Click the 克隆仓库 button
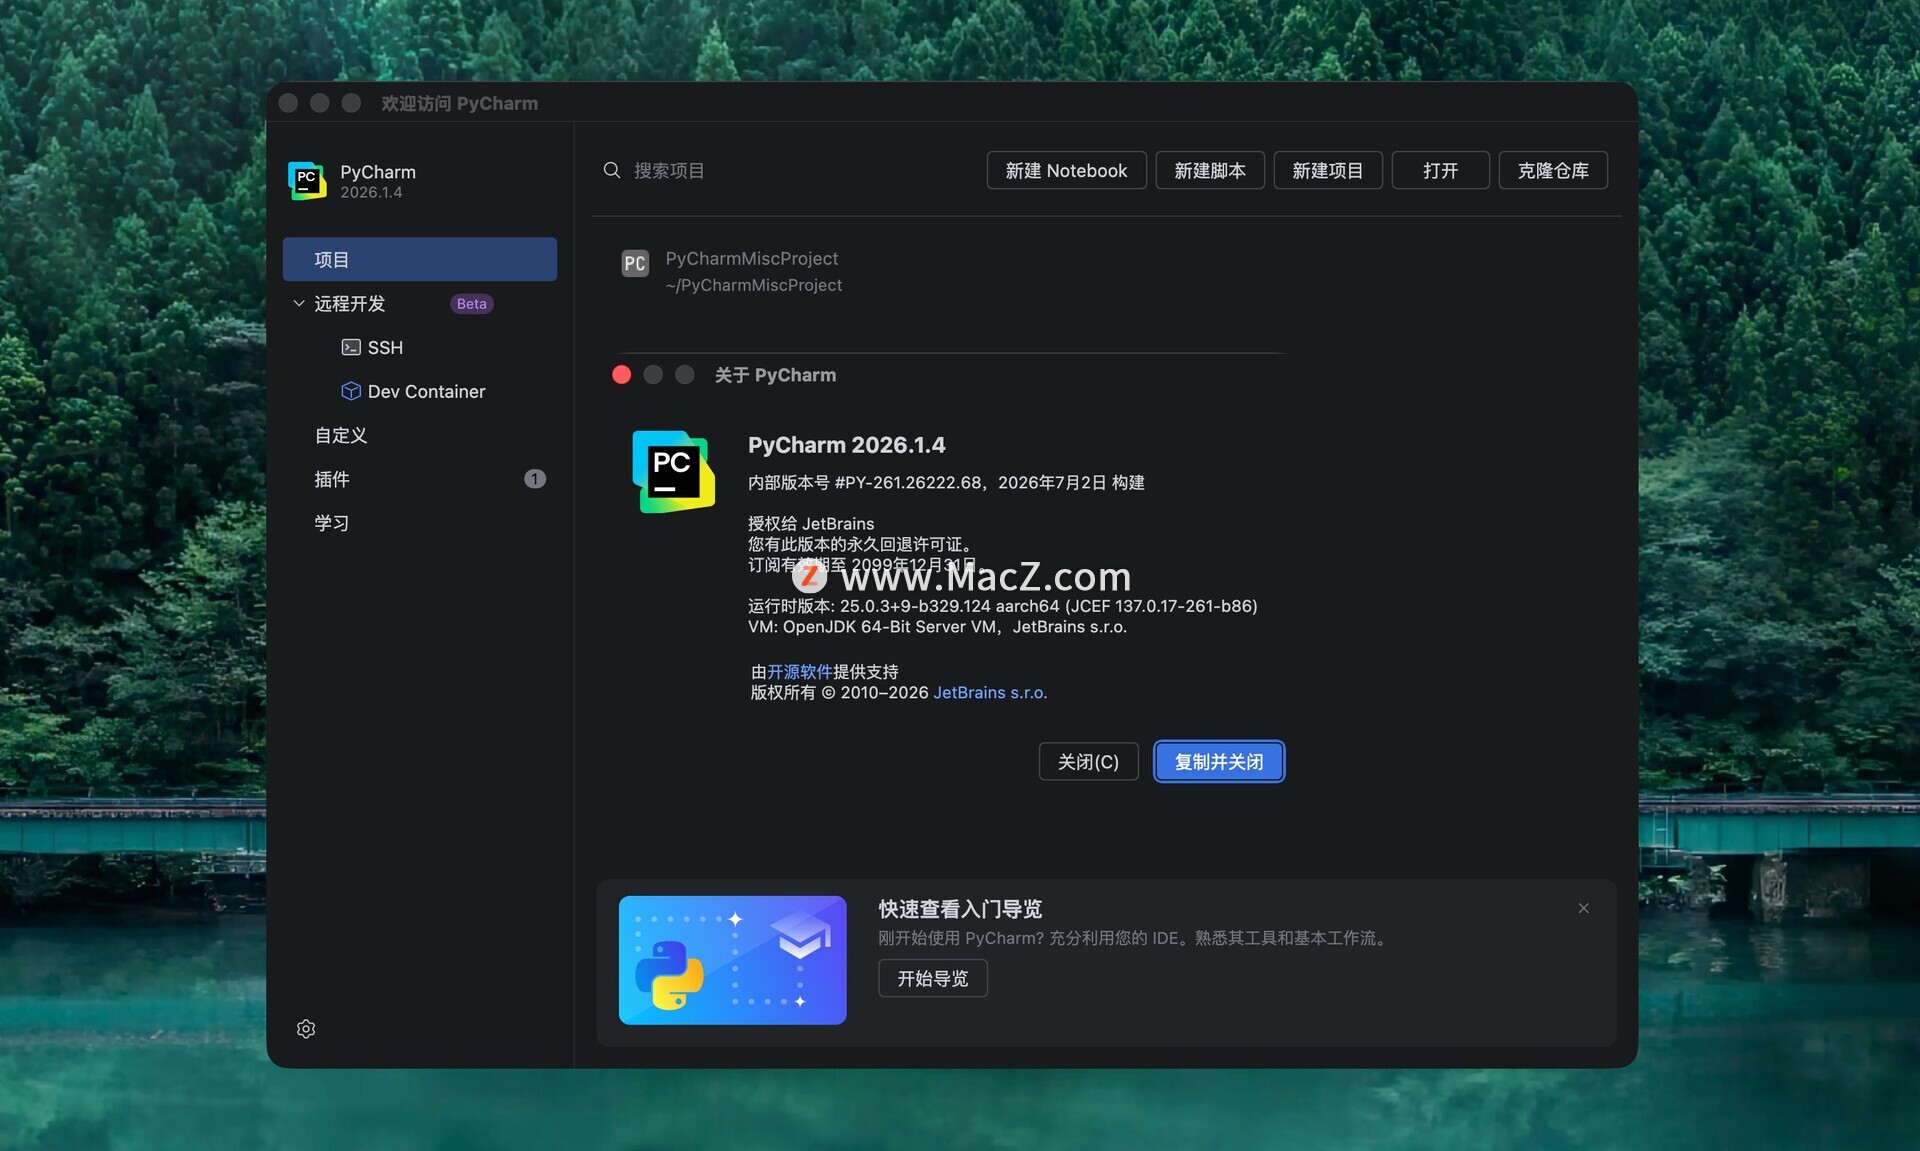Screen dimensions: 1920x1151 (x=1553, y=170)
